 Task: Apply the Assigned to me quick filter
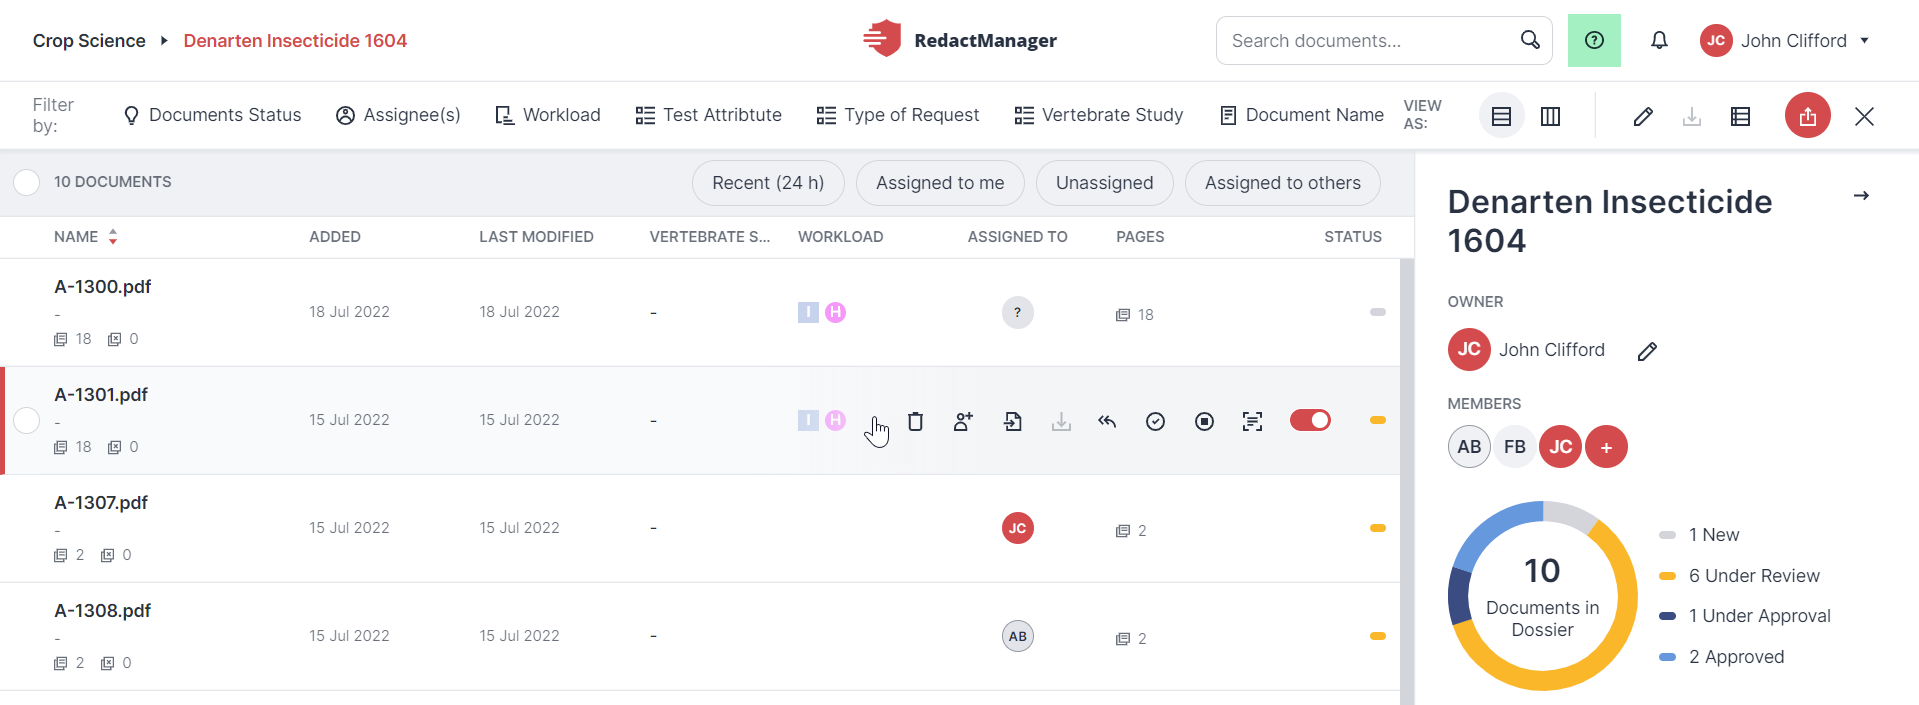(940, 183)
